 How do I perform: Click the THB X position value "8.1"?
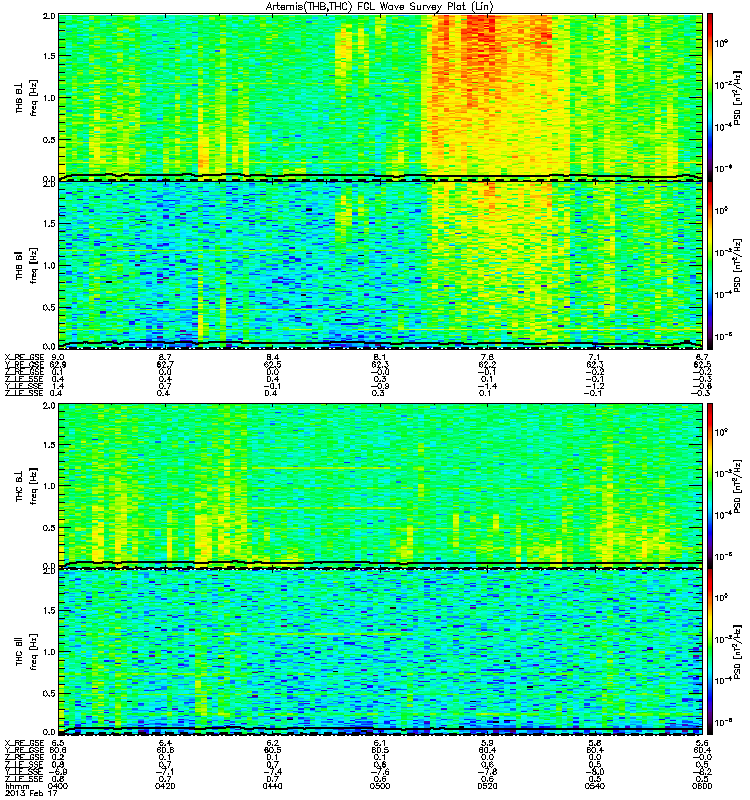380,357
